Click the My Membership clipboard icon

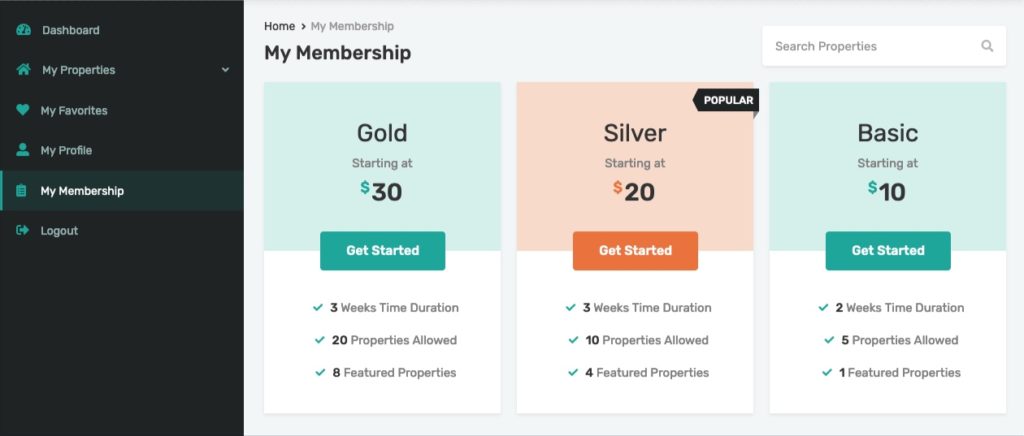click(22, 191)
